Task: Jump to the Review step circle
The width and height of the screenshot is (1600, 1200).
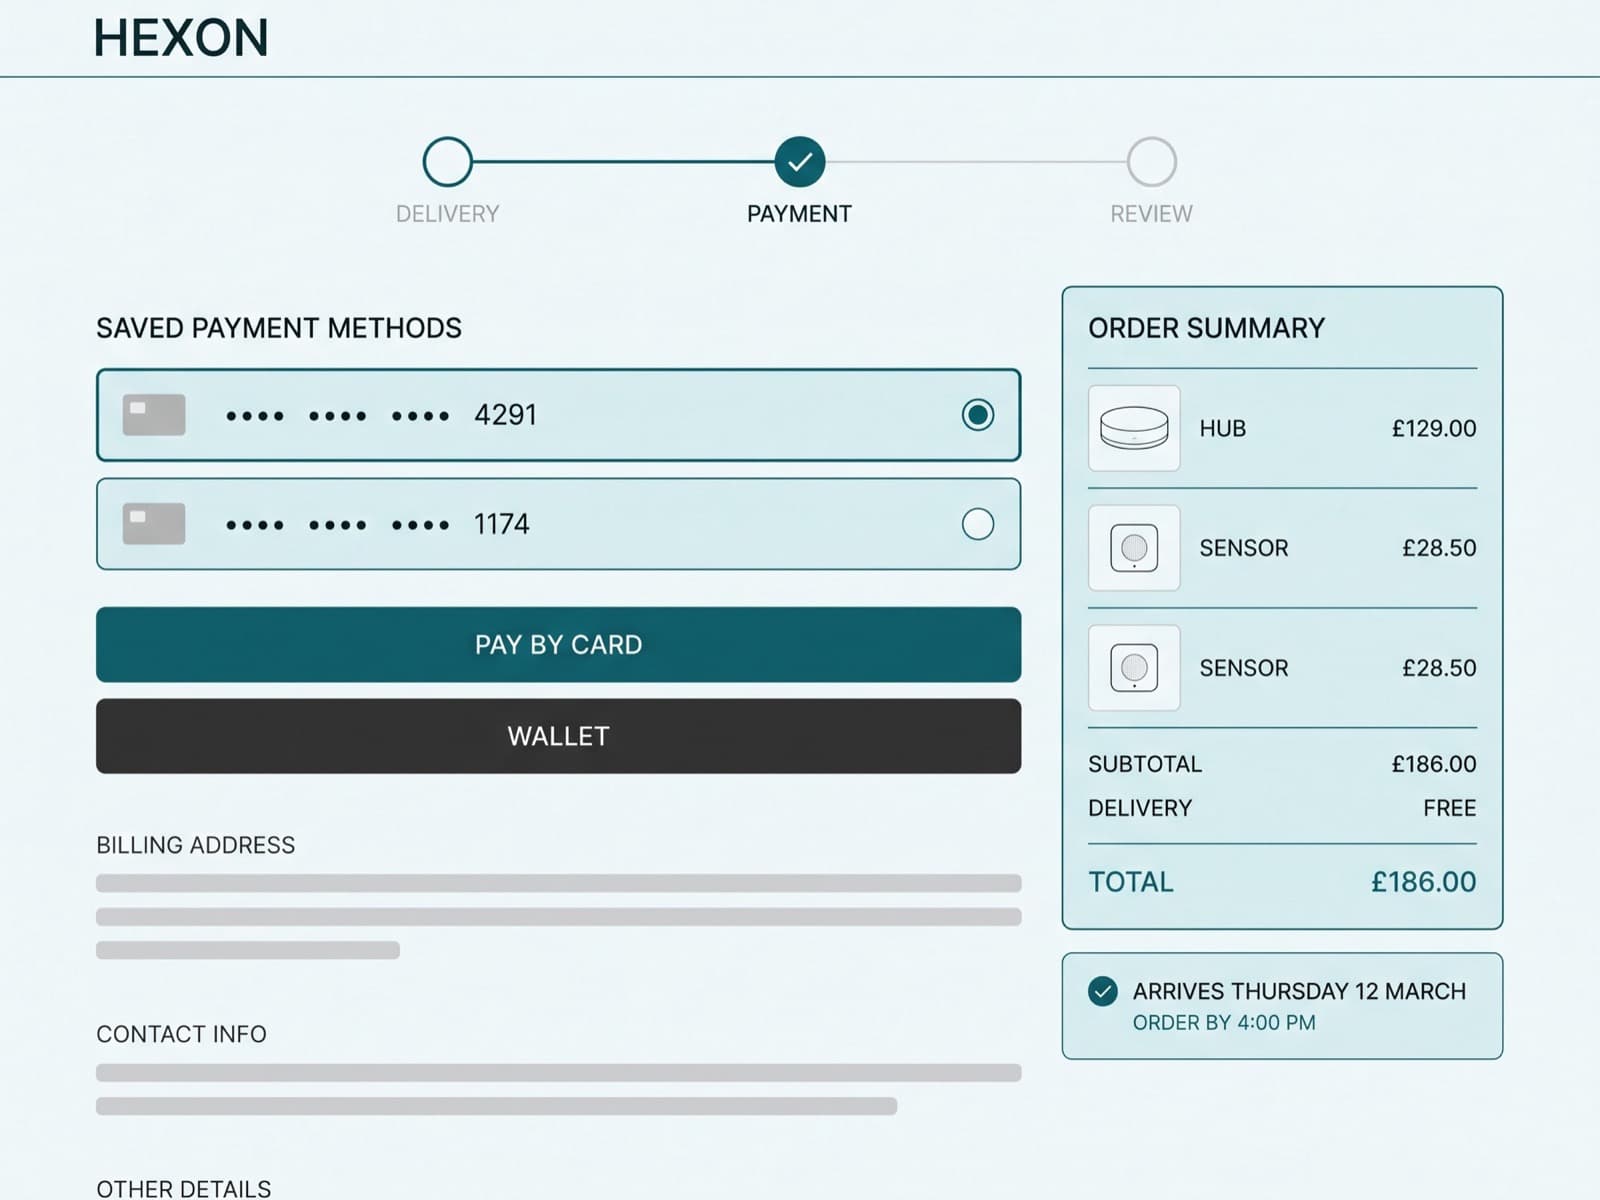Action: coord(1152,162)
